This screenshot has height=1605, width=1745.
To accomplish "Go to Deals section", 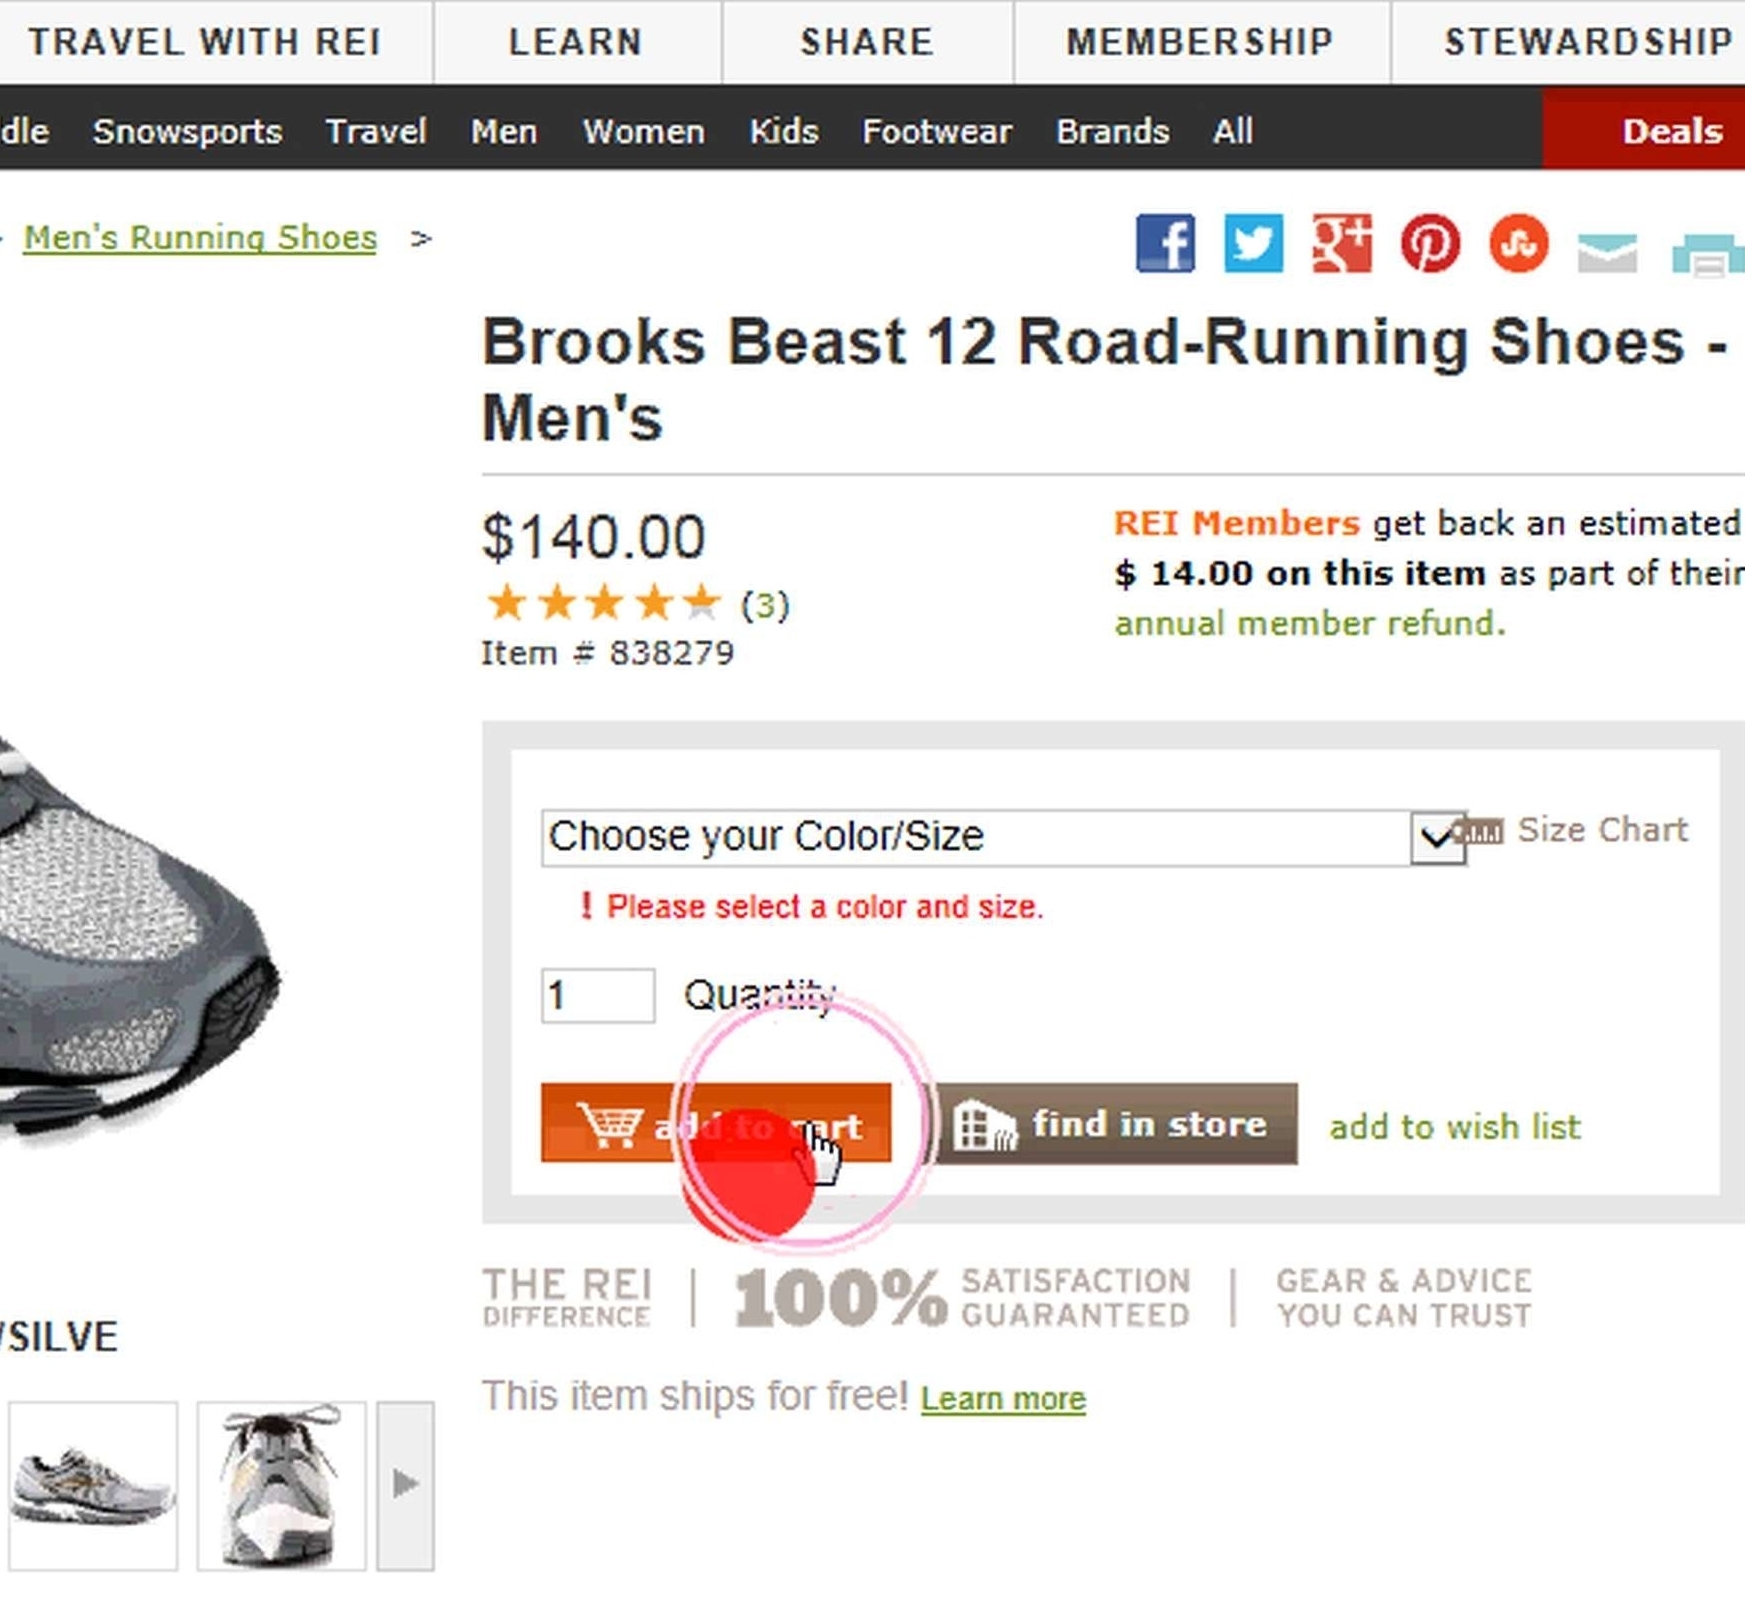I will (1670, 131).
